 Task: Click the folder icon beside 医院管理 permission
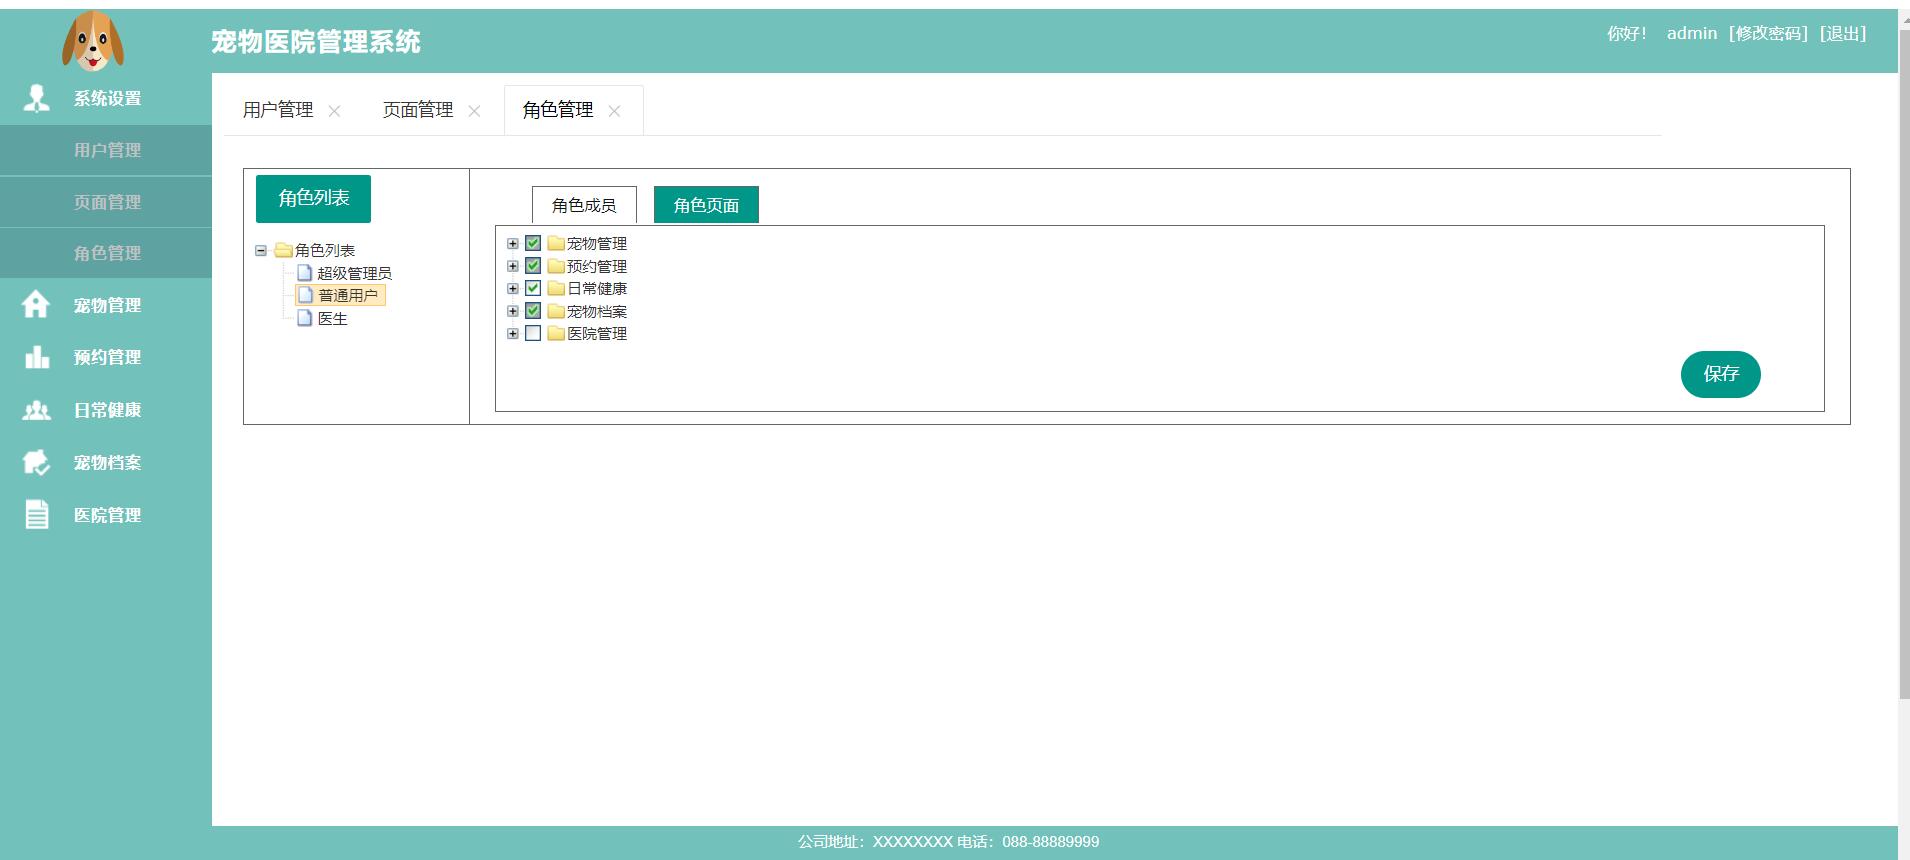(556, 333)
